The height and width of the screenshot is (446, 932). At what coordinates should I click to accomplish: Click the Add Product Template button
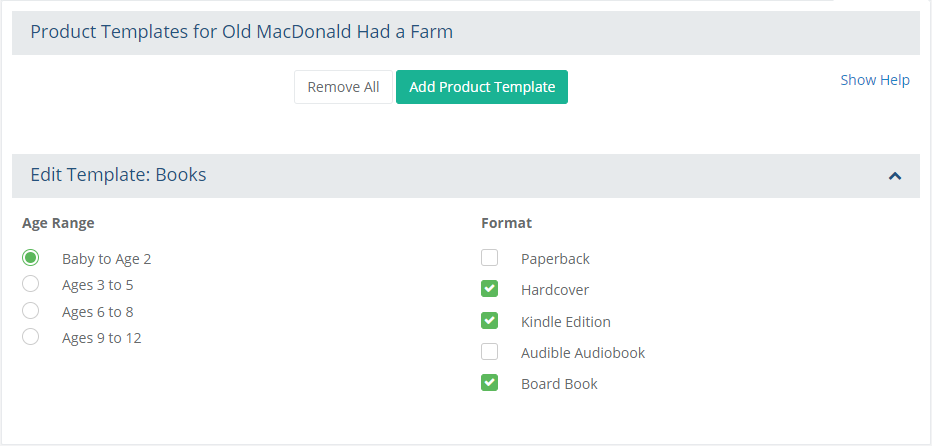[x=482, y=87]
